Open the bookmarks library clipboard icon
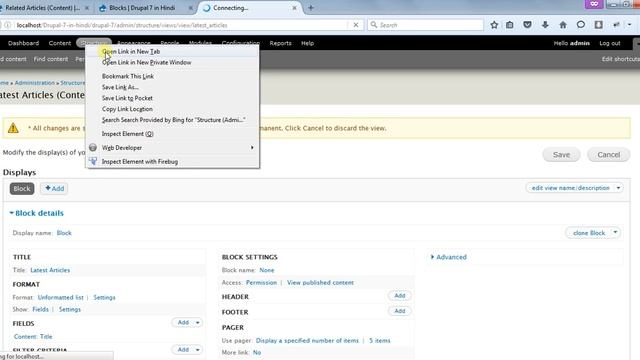This screenshot has height=360, width=640. 510,25
